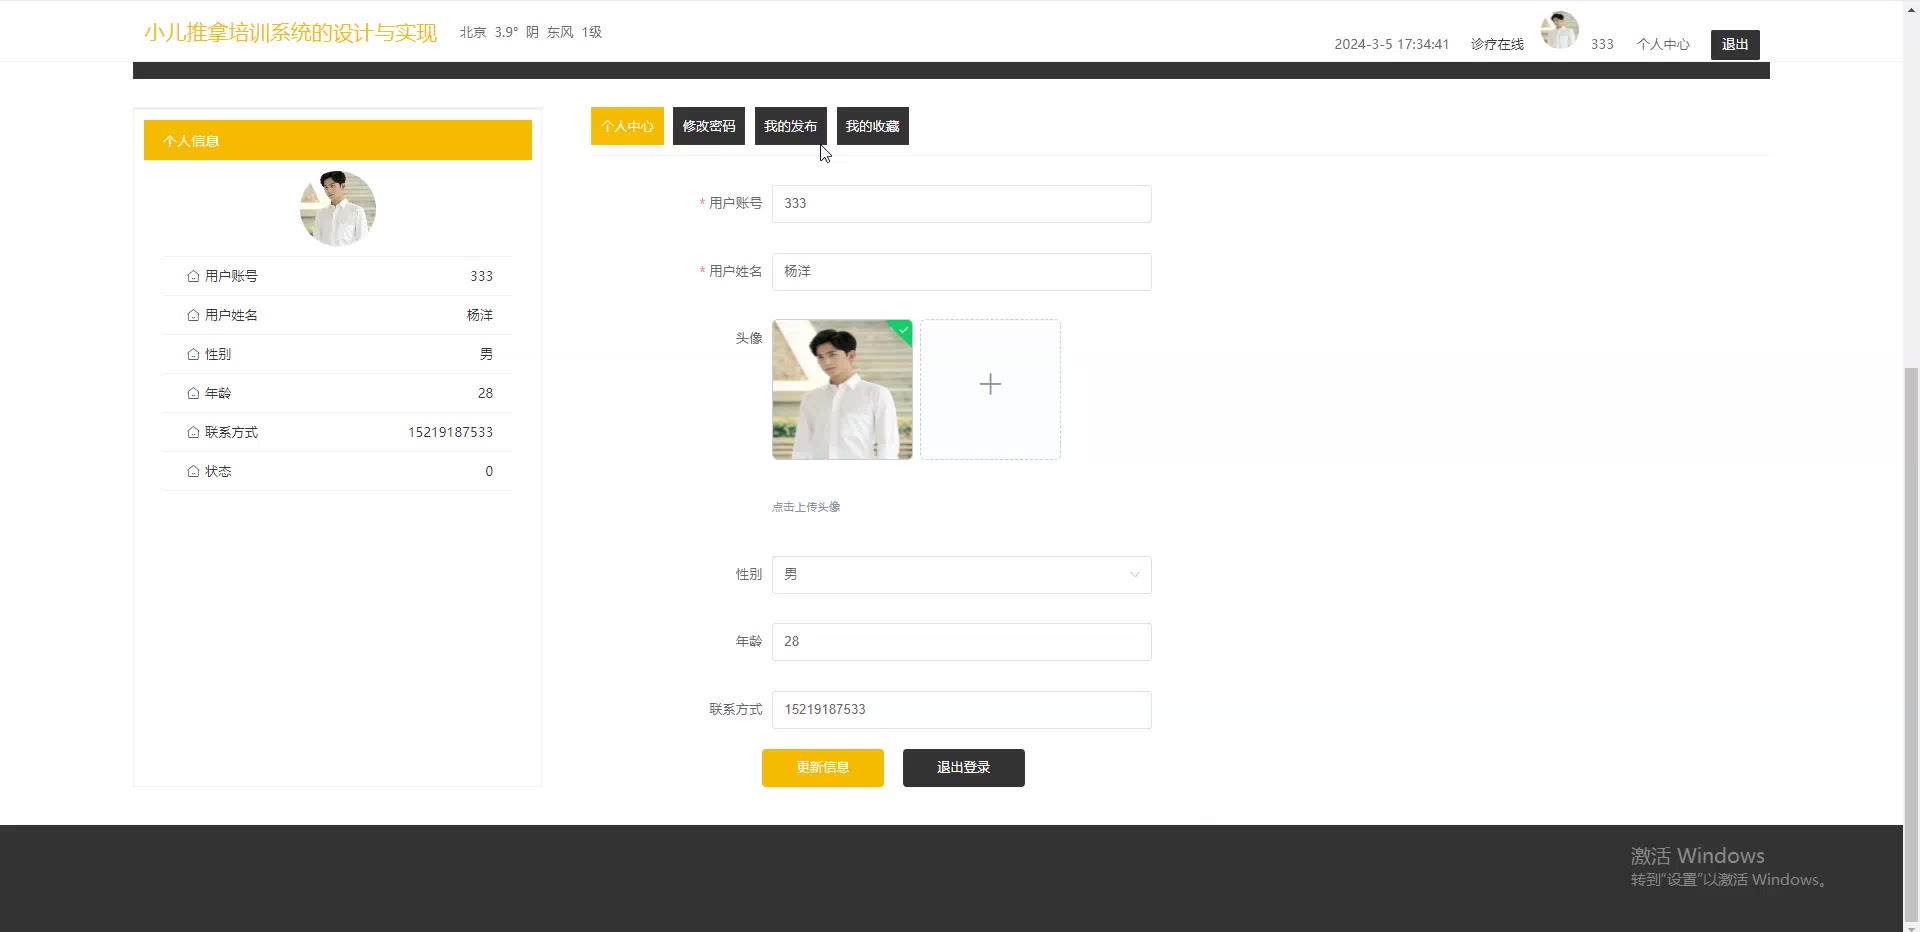Screen dimensions: 1920x932
Task: Click the small avatar in top header
Action: [1559, 30]
